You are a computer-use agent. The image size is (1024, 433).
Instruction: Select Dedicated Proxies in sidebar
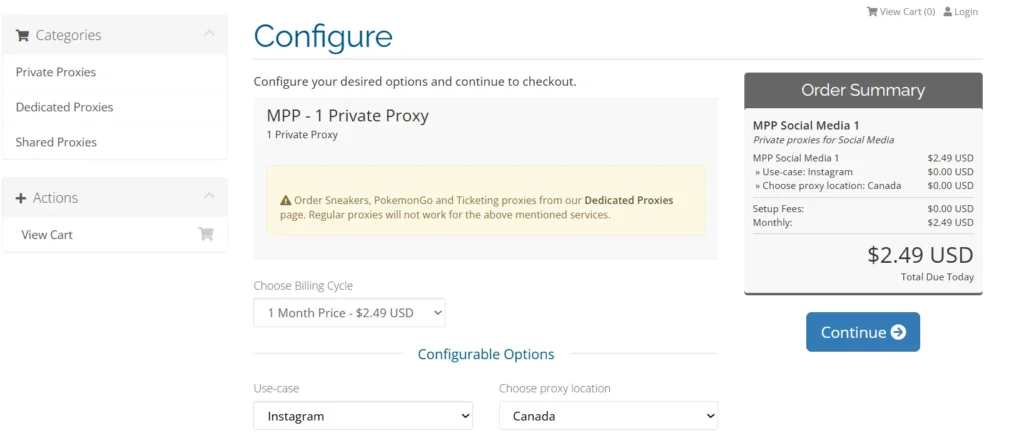click(x=64, y=107)
